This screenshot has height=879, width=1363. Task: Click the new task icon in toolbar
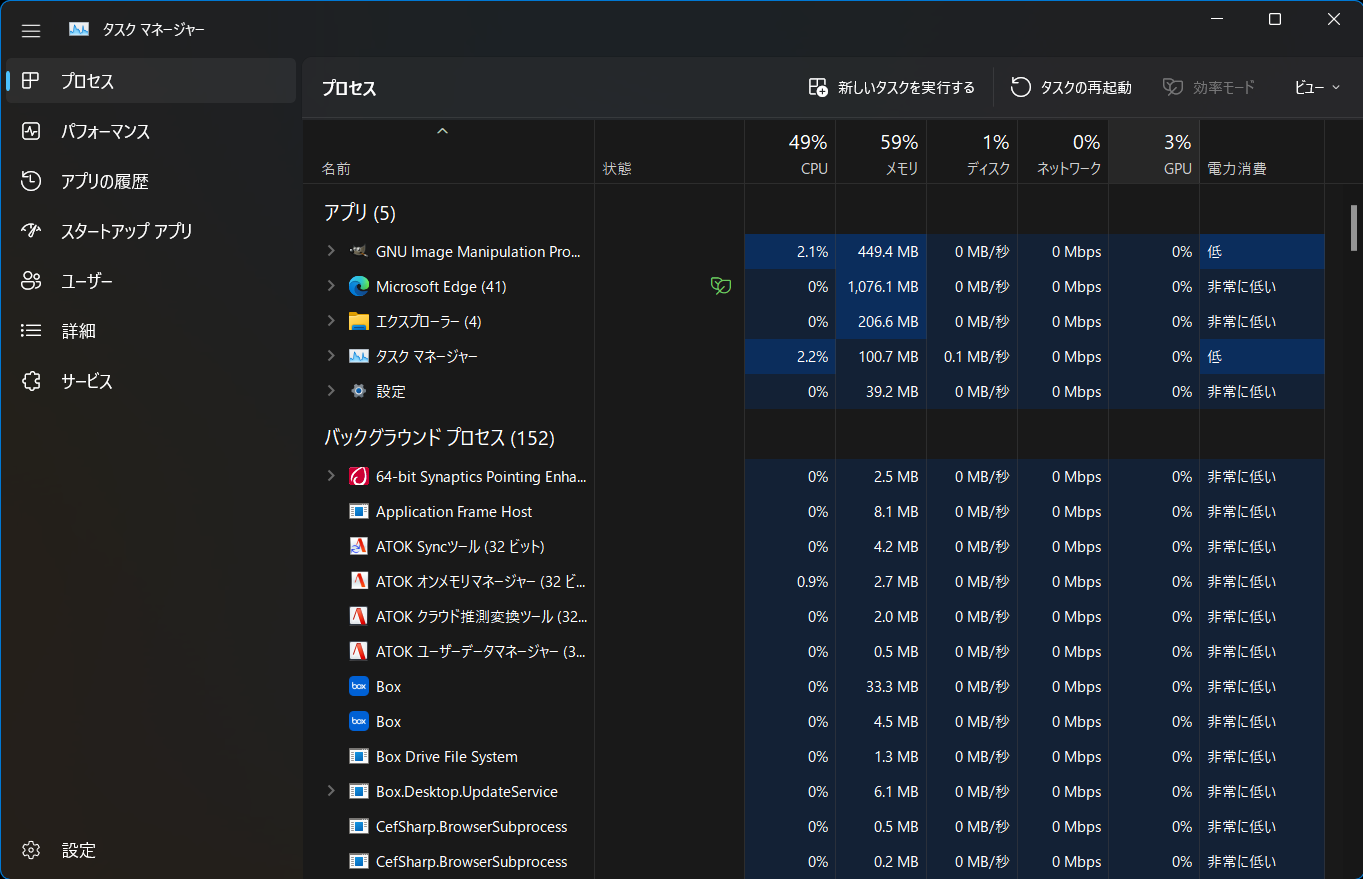click(818, 87)
